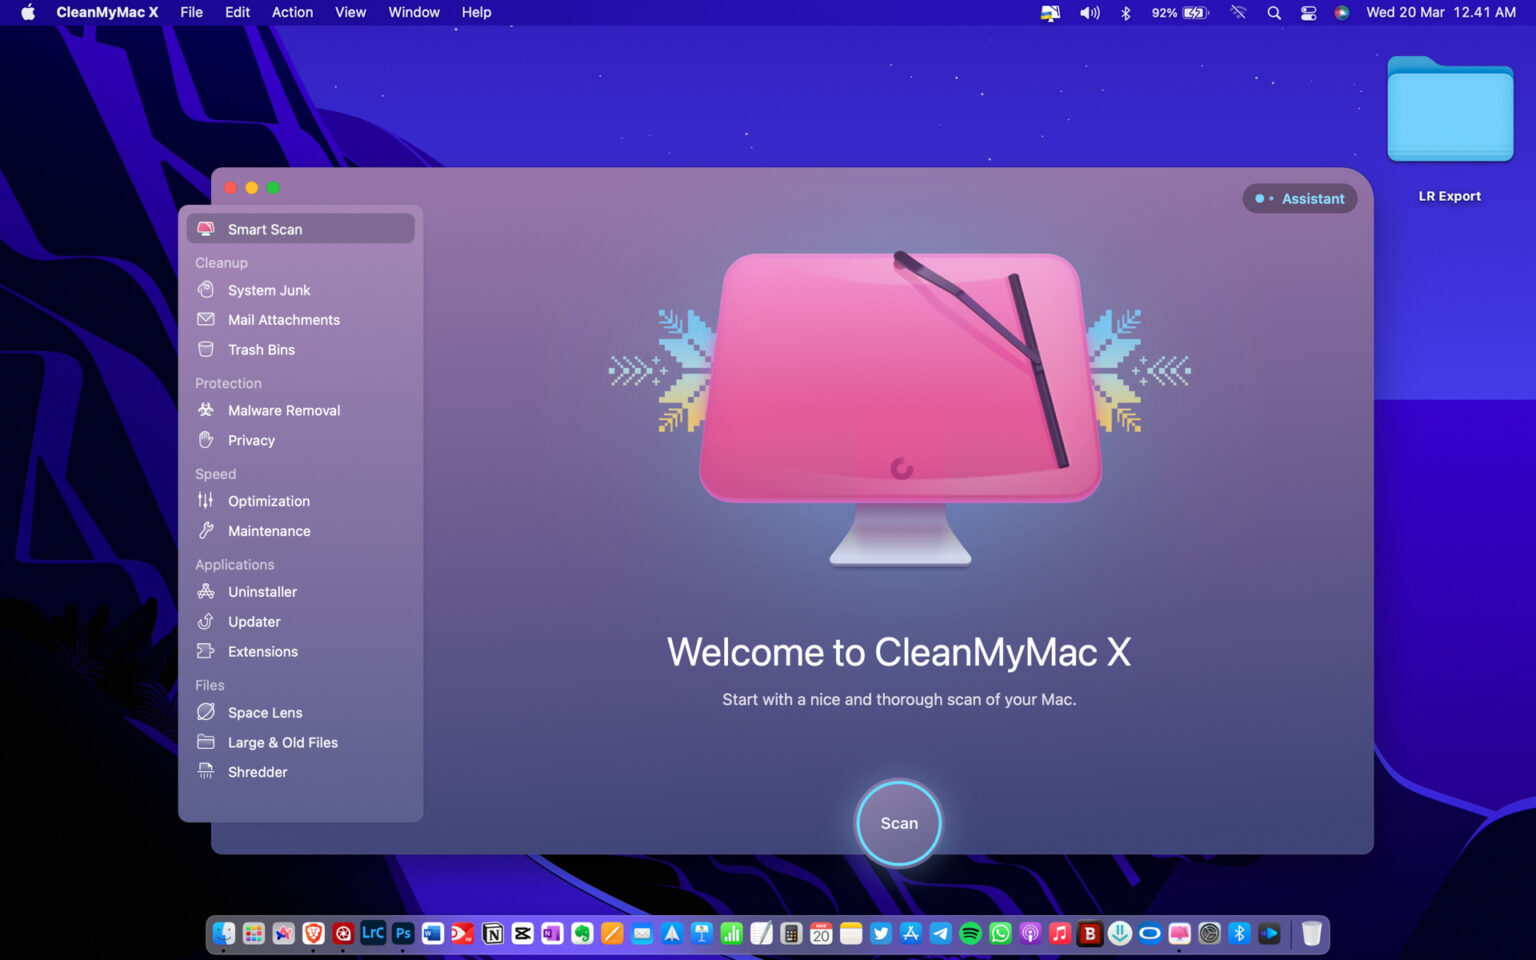Open the LR Export desktop folder
Screen dimensions: 1536x960
[x=1449, y=110]
